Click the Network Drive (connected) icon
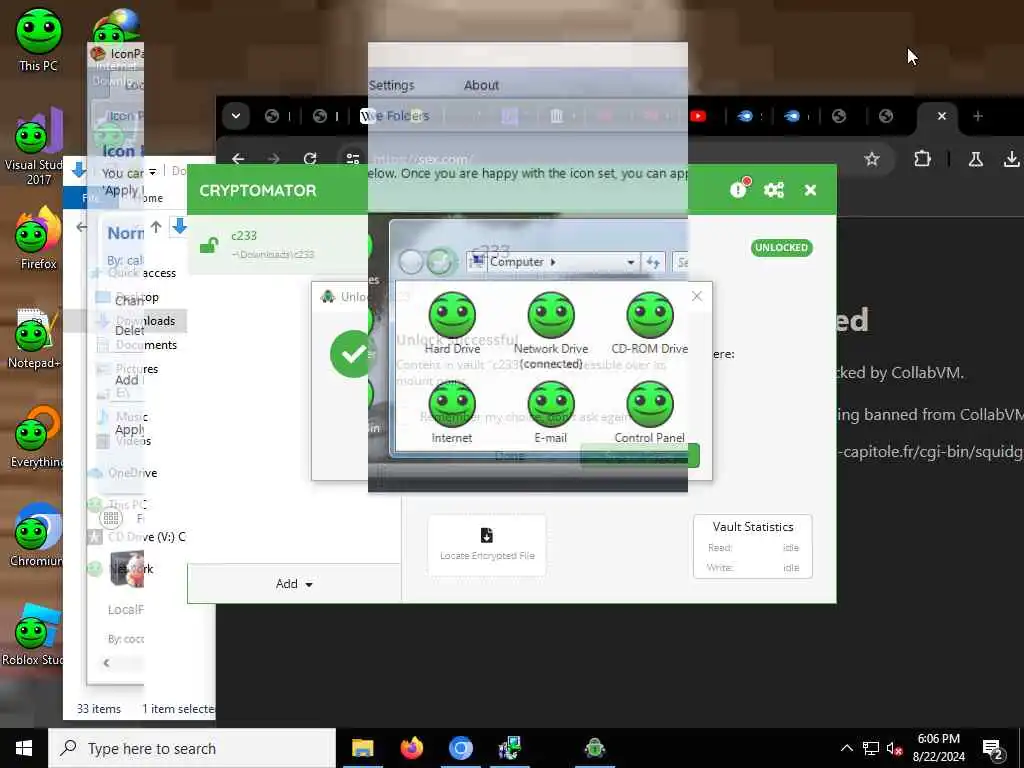 pos(551,330)
